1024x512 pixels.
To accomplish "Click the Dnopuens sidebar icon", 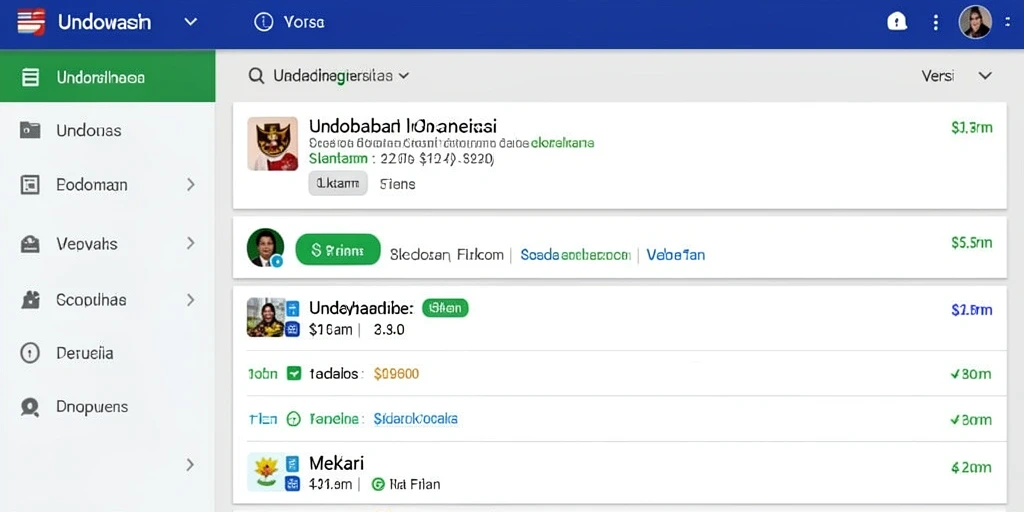I will (30, 407).
